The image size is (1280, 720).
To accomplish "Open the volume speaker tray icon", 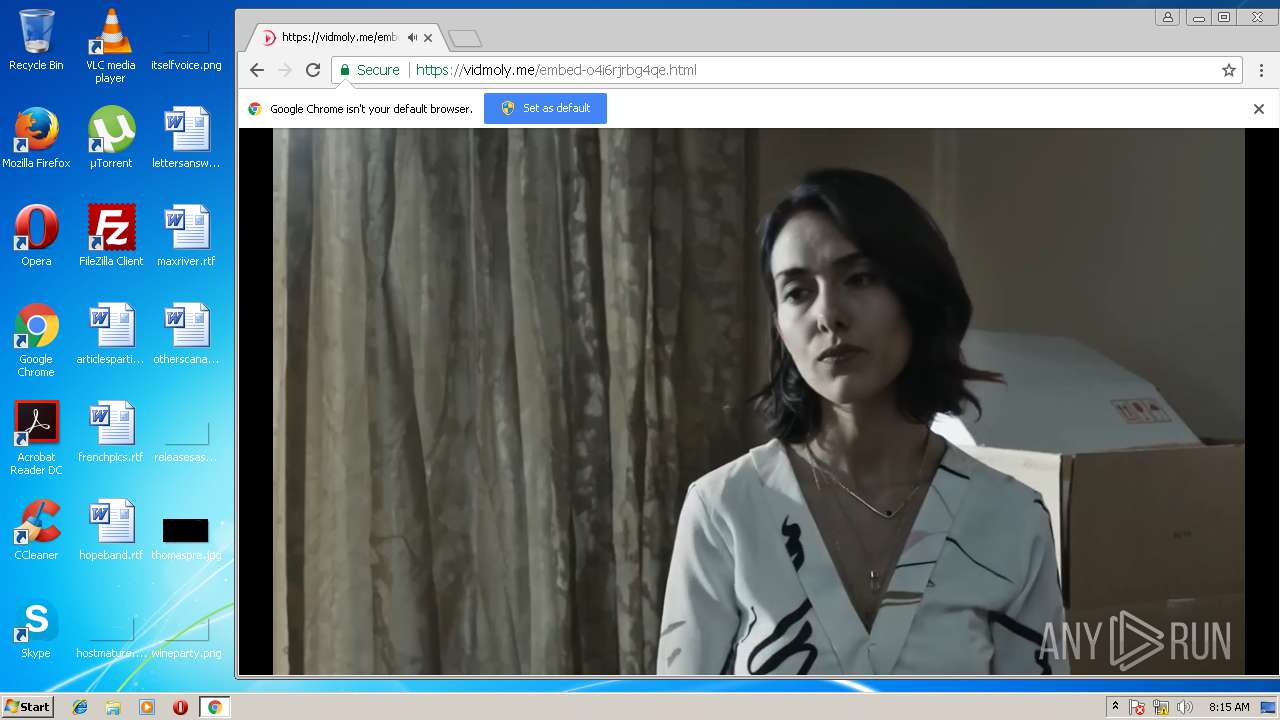I will (1185, 707).
